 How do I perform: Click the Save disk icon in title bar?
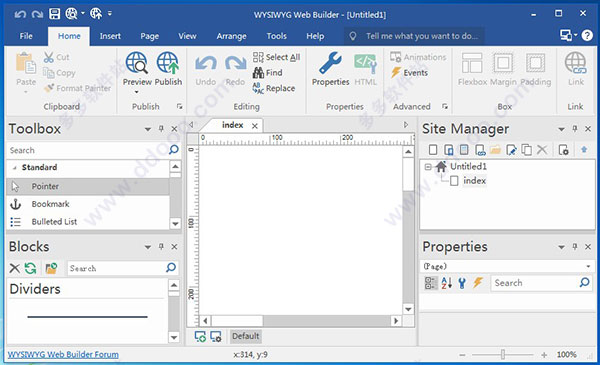(54, 14)
